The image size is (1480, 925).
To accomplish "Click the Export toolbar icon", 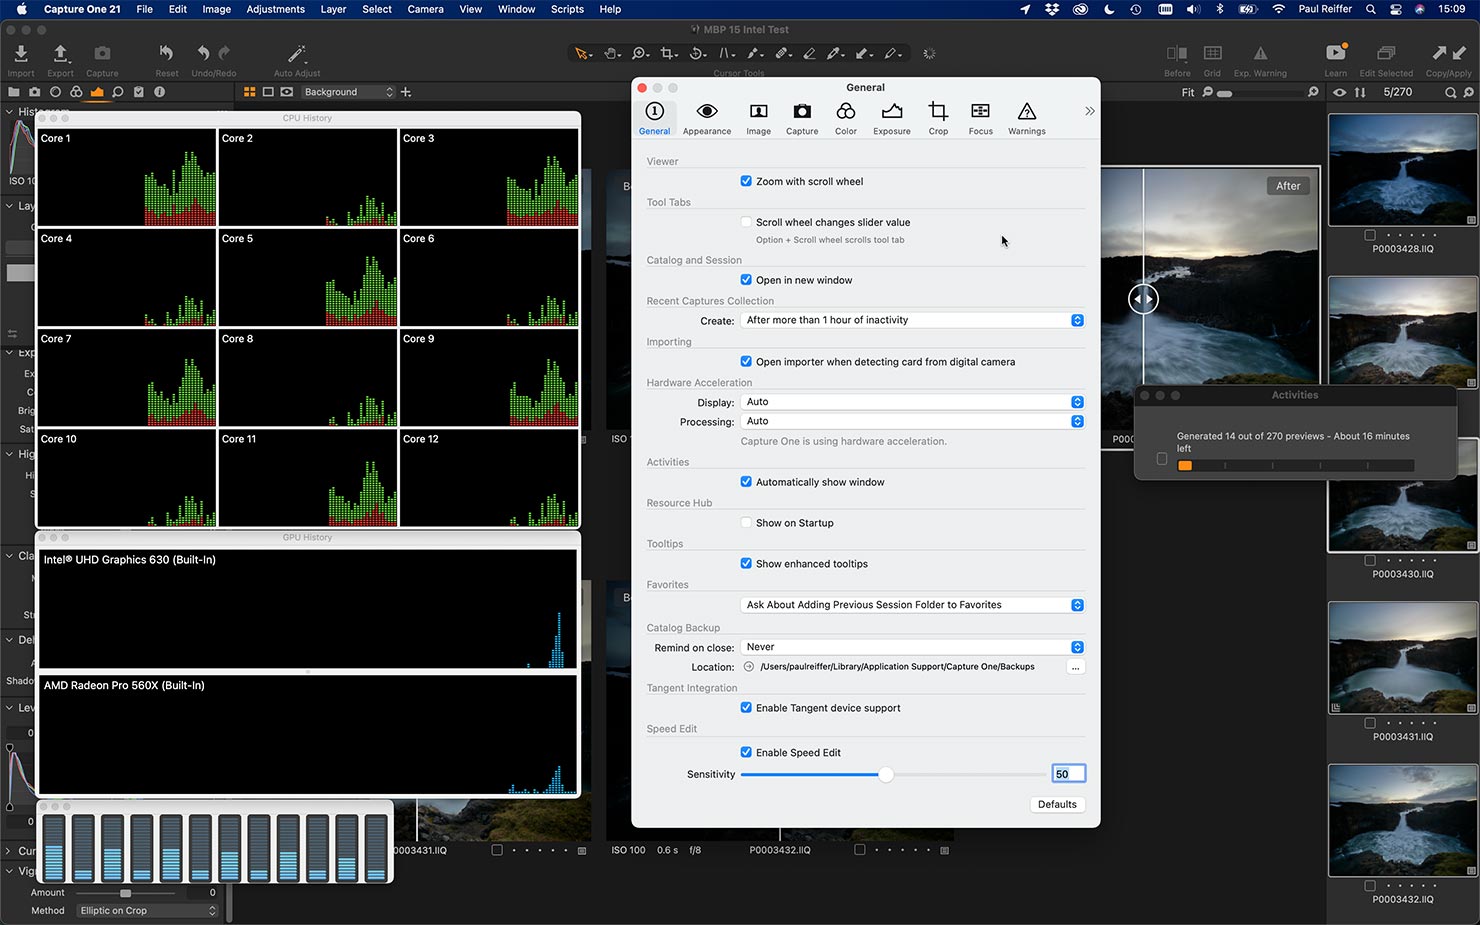I will [x=60, y=54].
